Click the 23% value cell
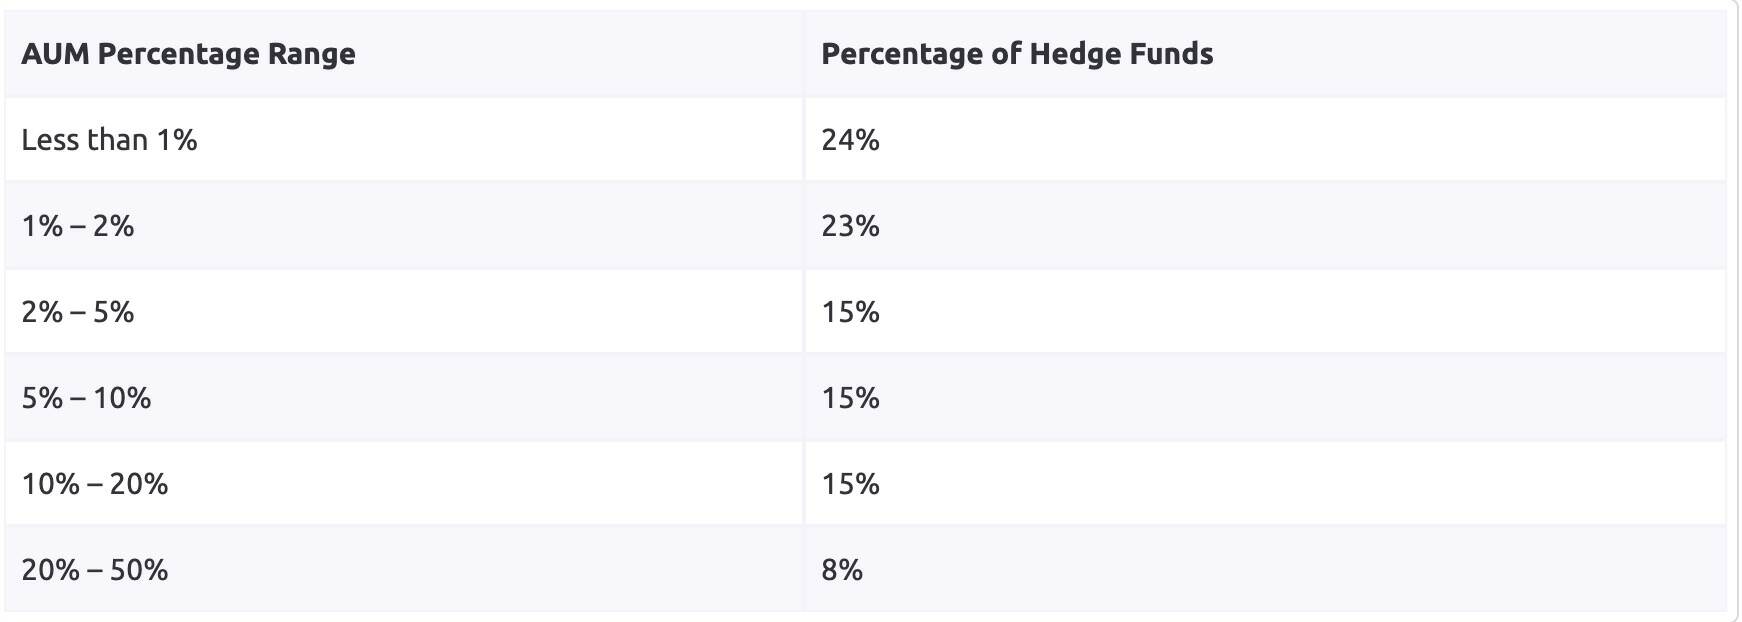The image size is (1742, 622). 850,226
